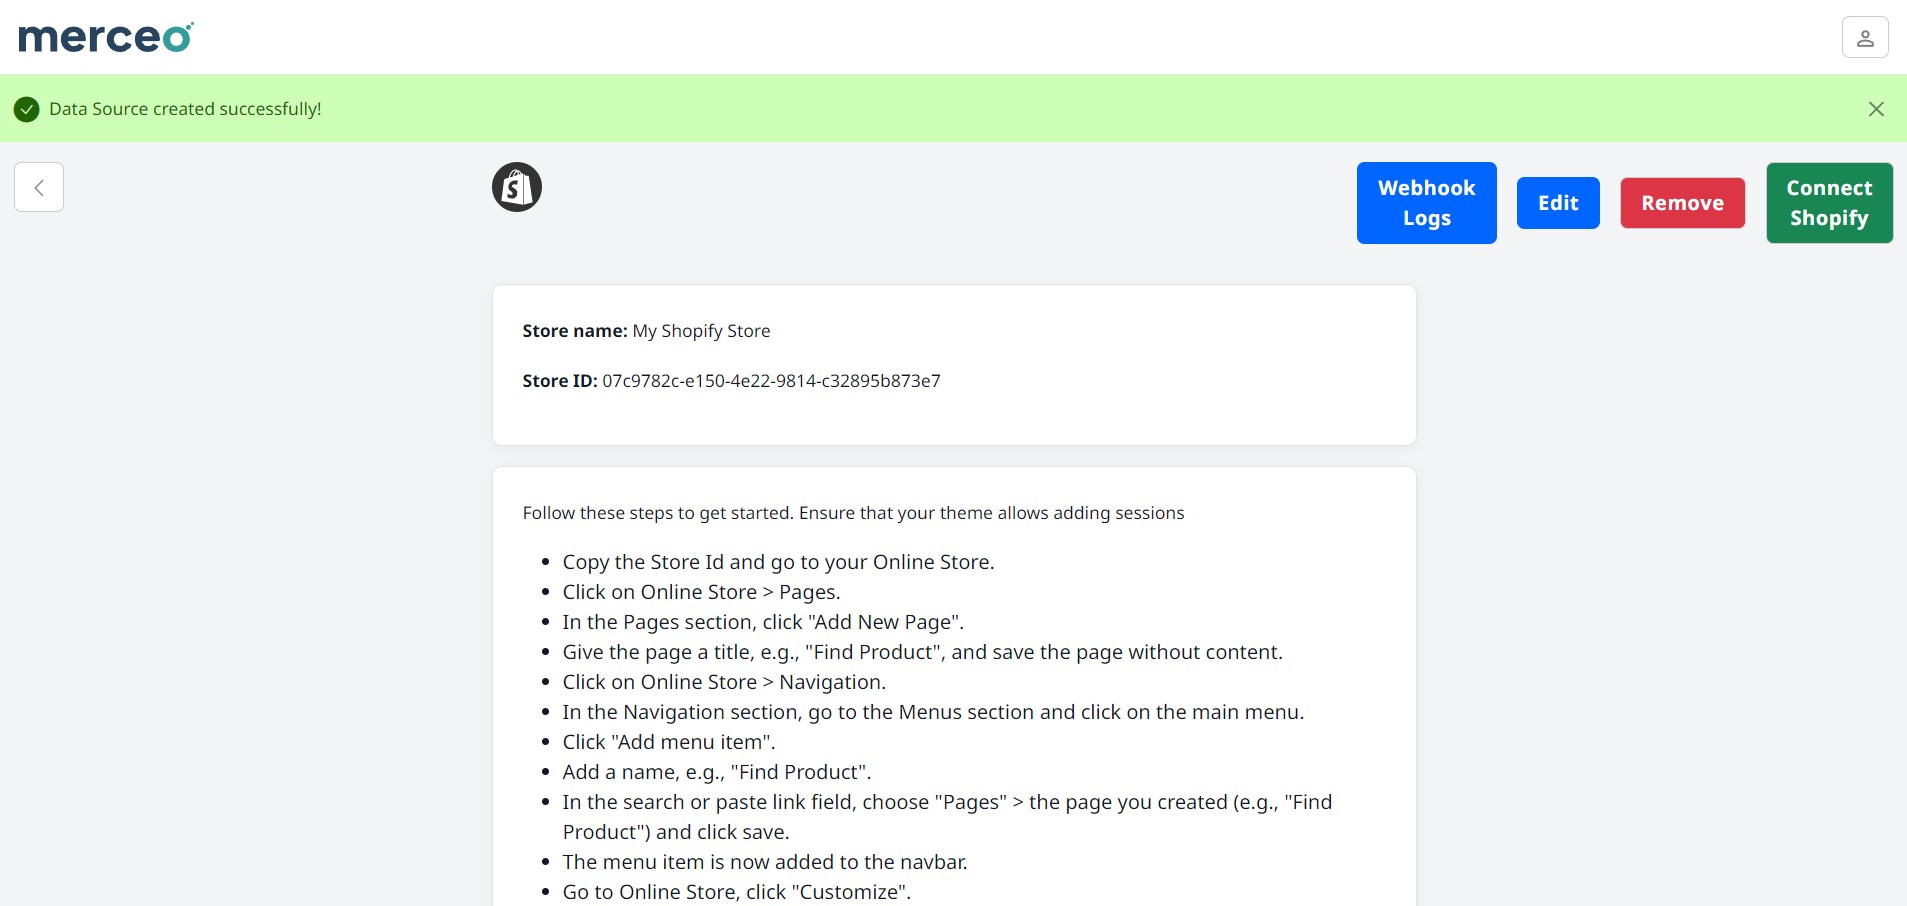Click step "The menu item is now added to the navbar."
The height and width of the screenshot is (906, 1907).
point(765,862)
